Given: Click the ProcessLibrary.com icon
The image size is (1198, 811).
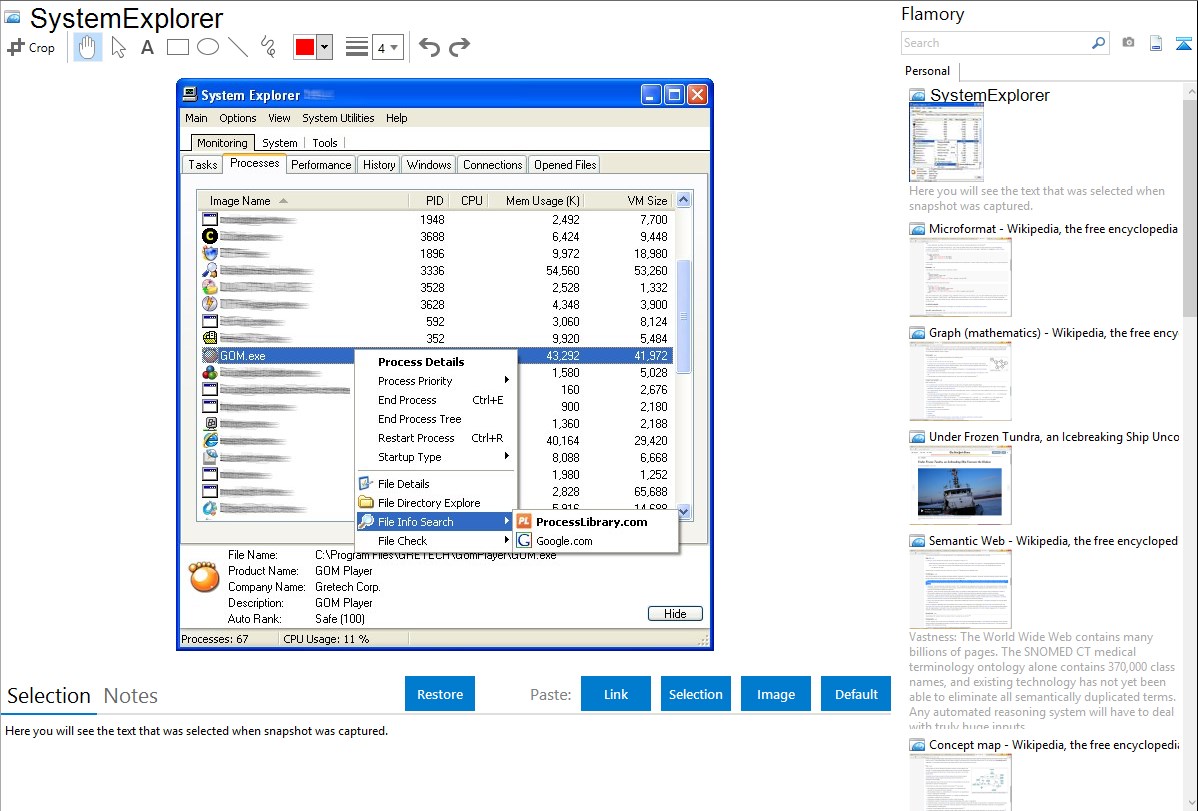Looking at the screenshot, I should click(x=524, y=521).
